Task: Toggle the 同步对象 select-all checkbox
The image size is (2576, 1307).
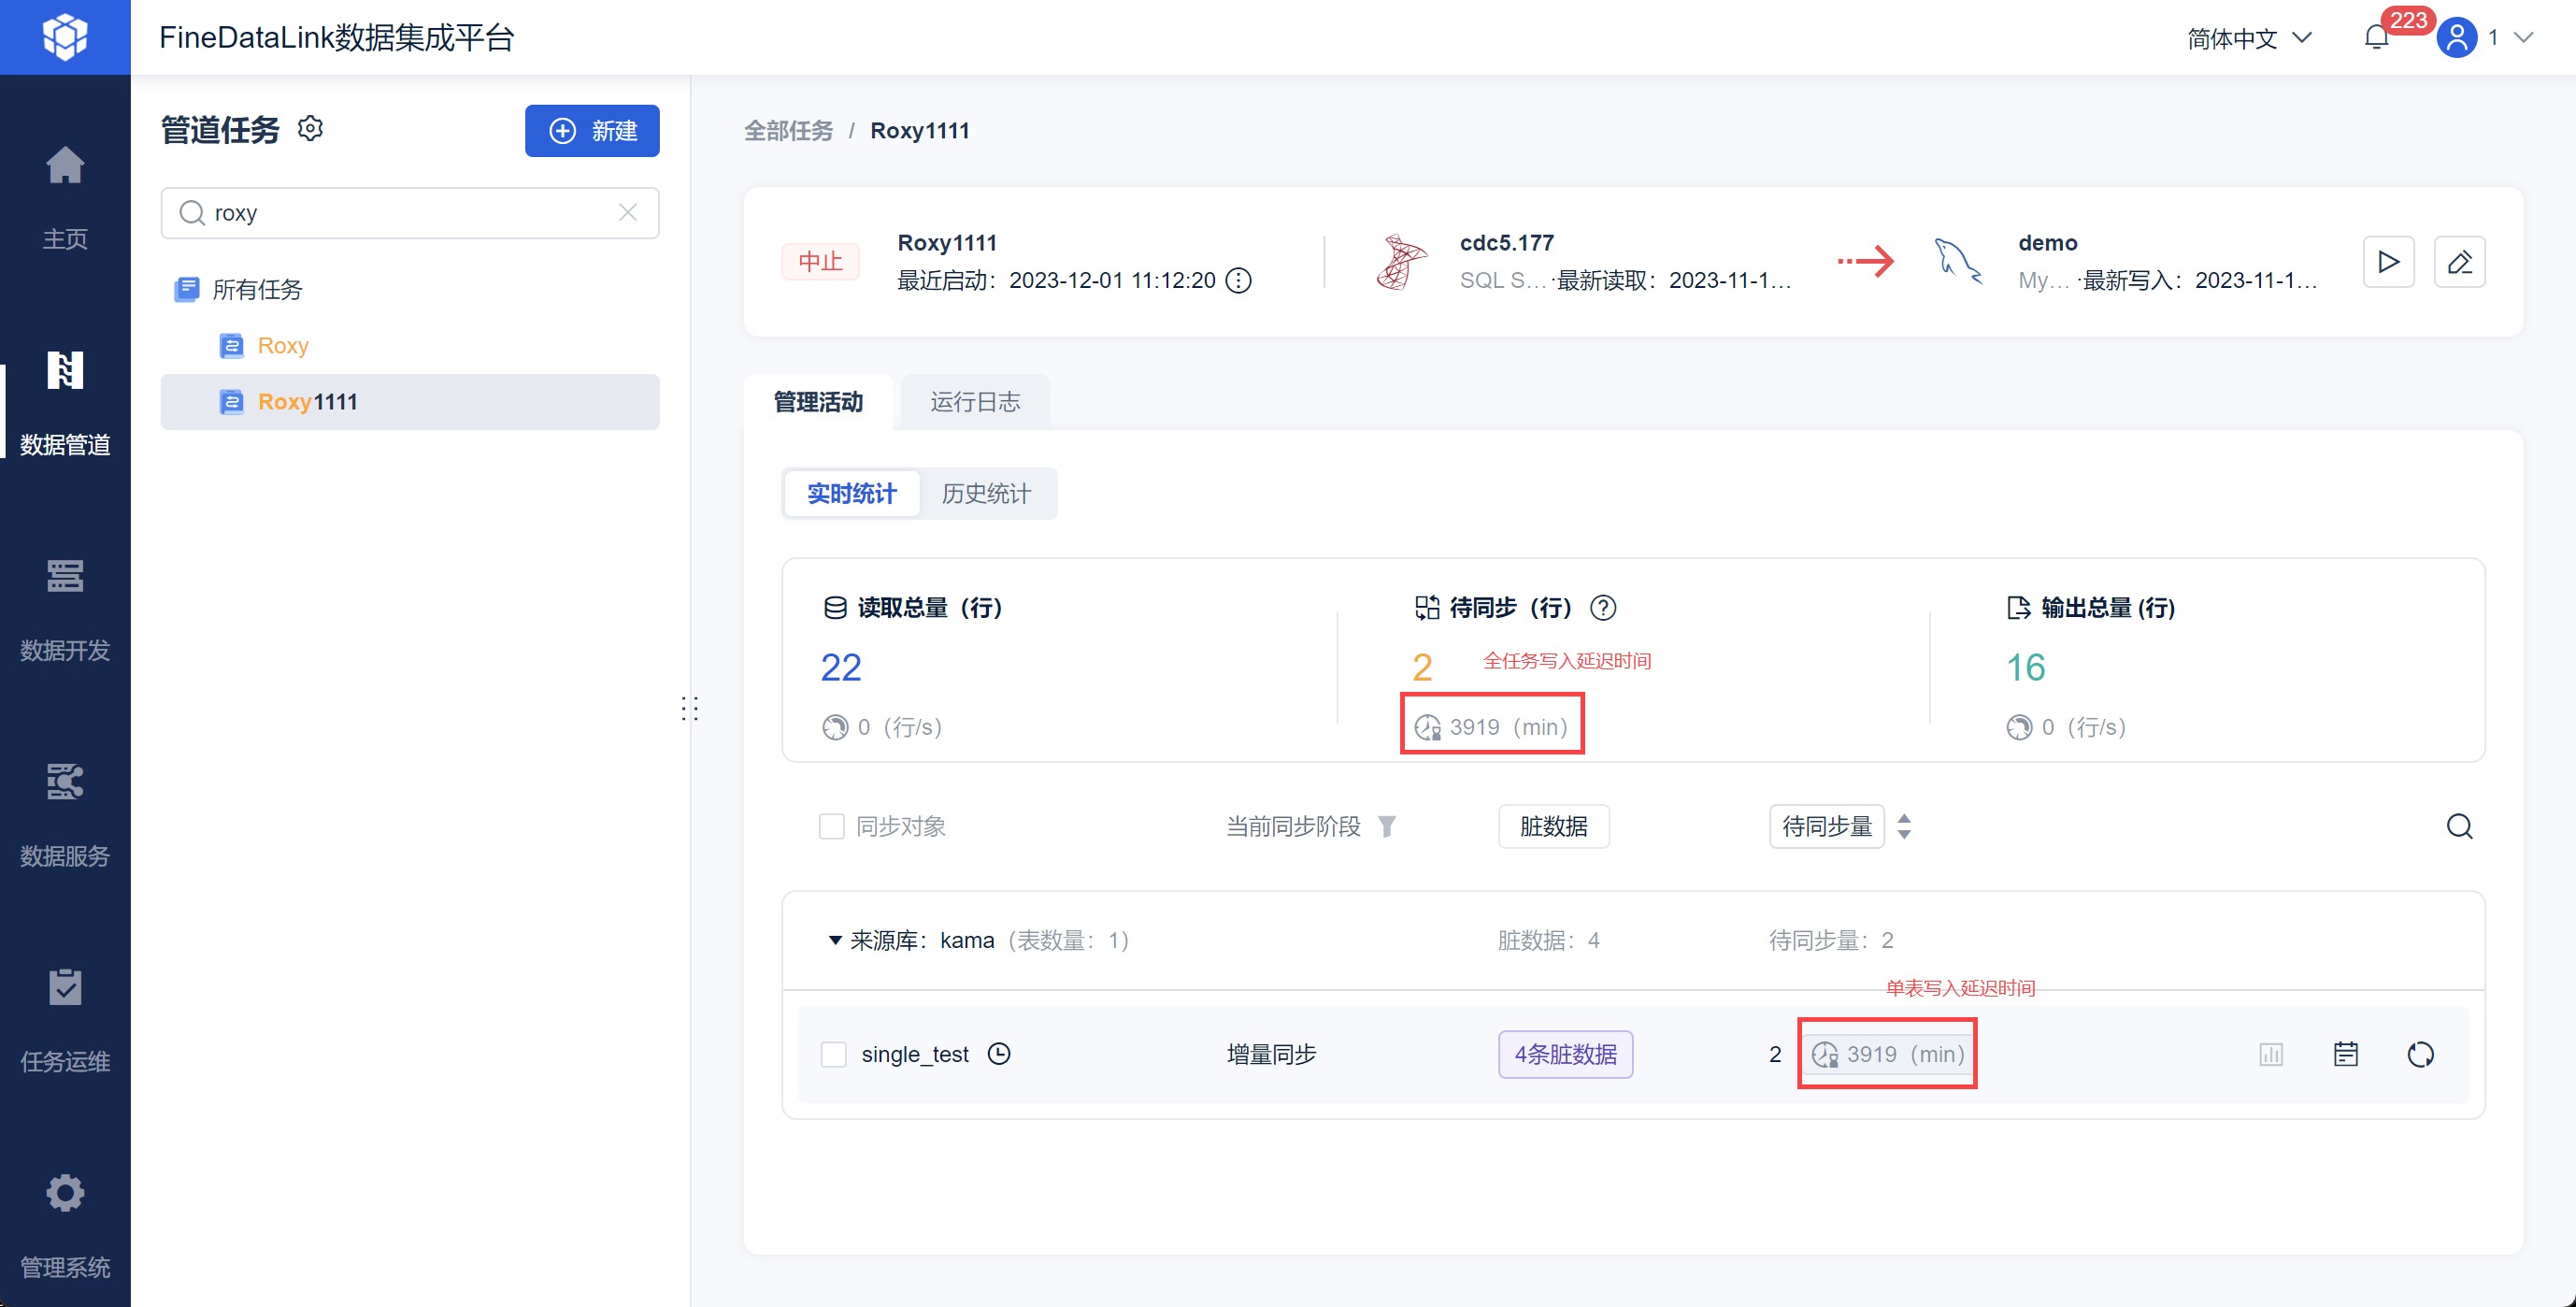Action: (831, 826)
